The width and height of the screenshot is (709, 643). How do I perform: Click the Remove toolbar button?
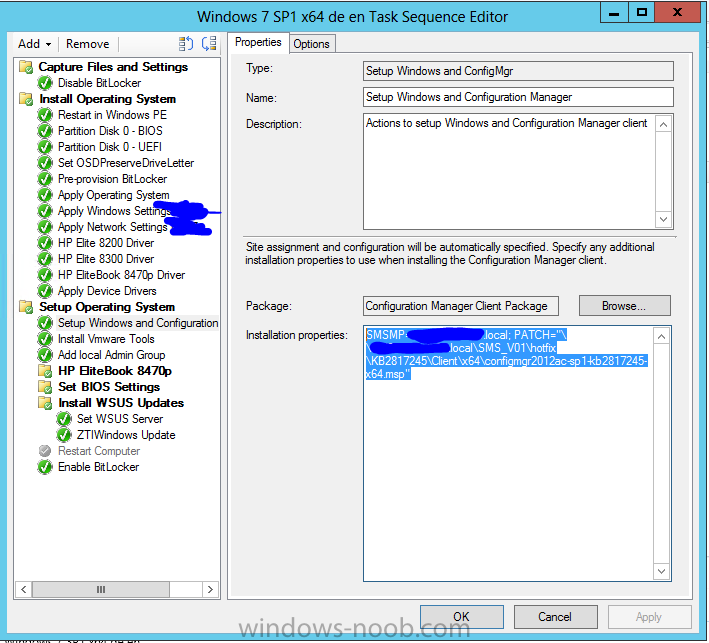[88, 44]
